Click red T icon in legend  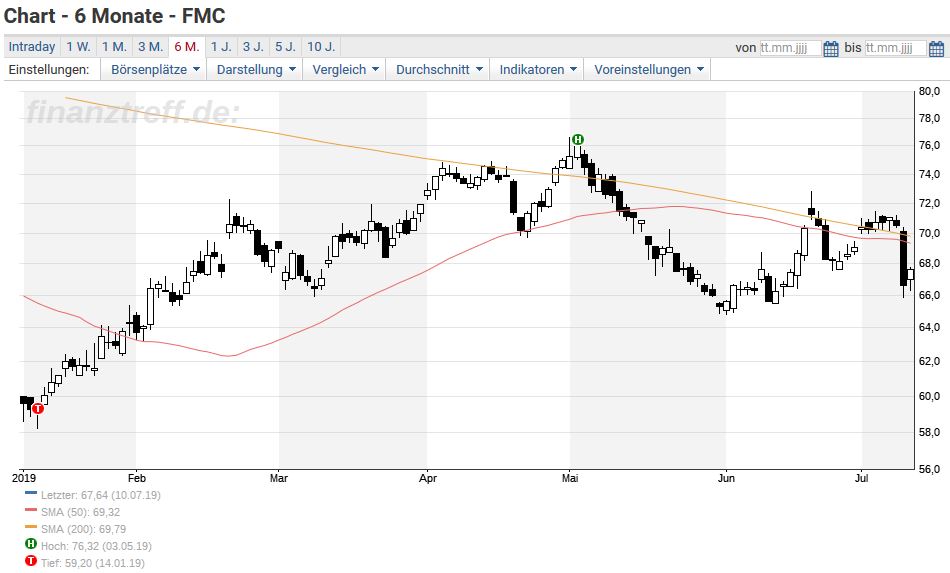tap(31, 561)
